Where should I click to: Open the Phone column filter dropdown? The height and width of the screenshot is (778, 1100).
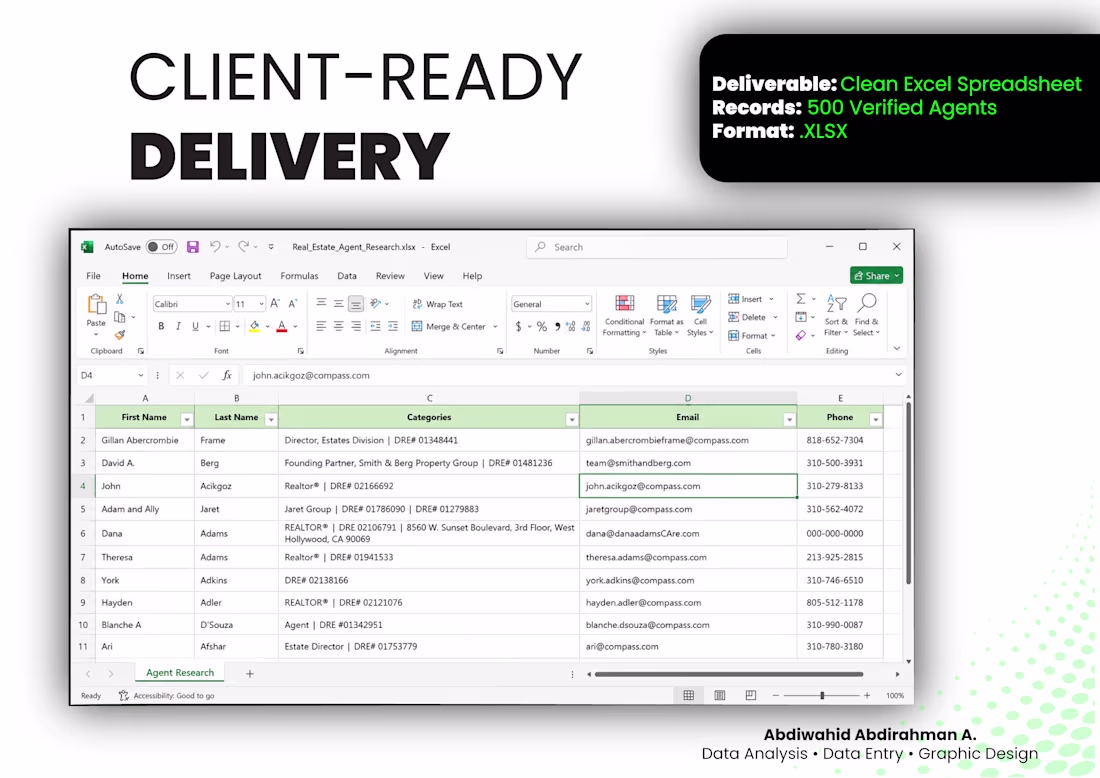click(x=876, y=419)
